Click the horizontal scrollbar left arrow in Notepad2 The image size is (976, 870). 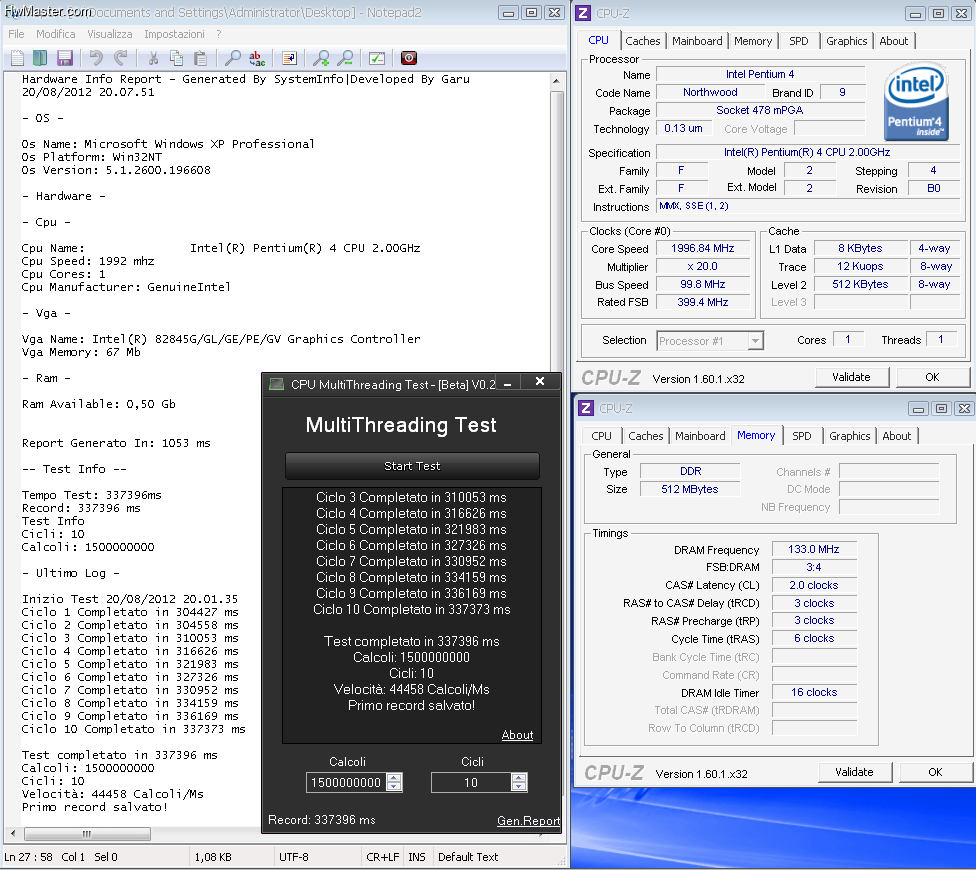[x=13, y=834]
